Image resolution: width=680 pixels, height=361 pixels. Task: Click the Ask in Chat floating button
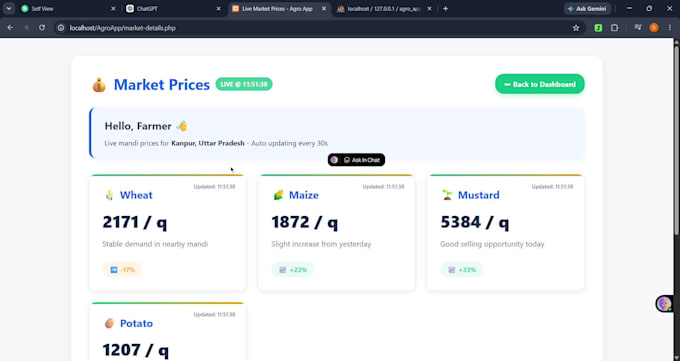coord(356,160)
